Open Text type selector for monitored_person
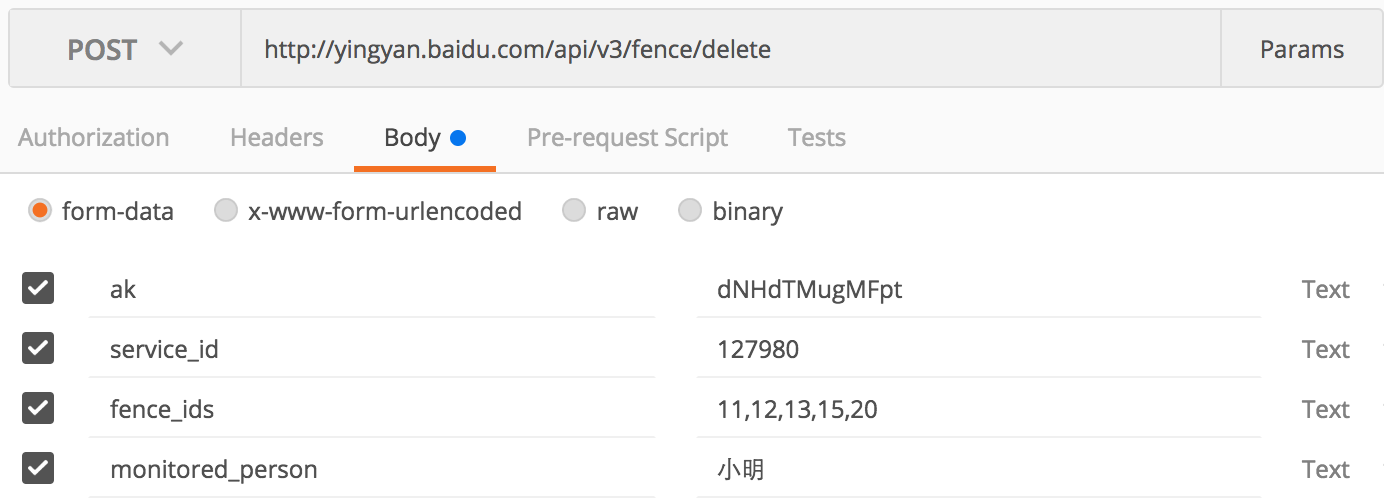Image resolution: width=1384 pixels, height=498 pixels. click(1325, 470)
